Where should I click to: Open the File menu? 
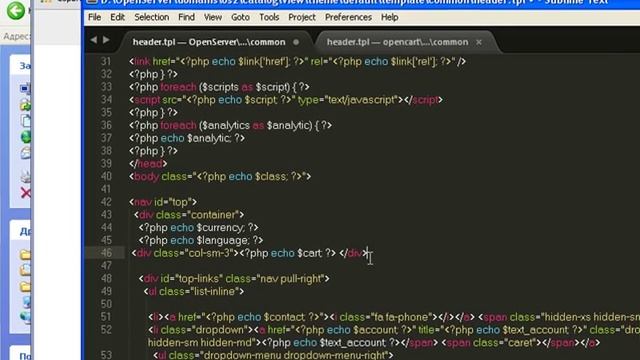coord(94,17)
